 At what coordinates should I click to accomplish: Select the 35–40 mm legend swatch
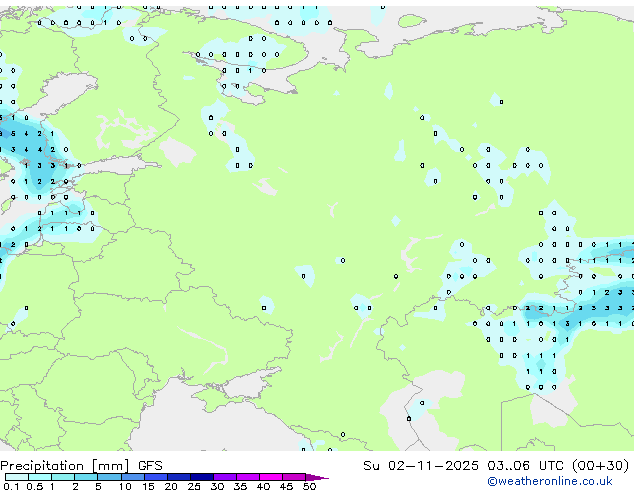point(248,477)
